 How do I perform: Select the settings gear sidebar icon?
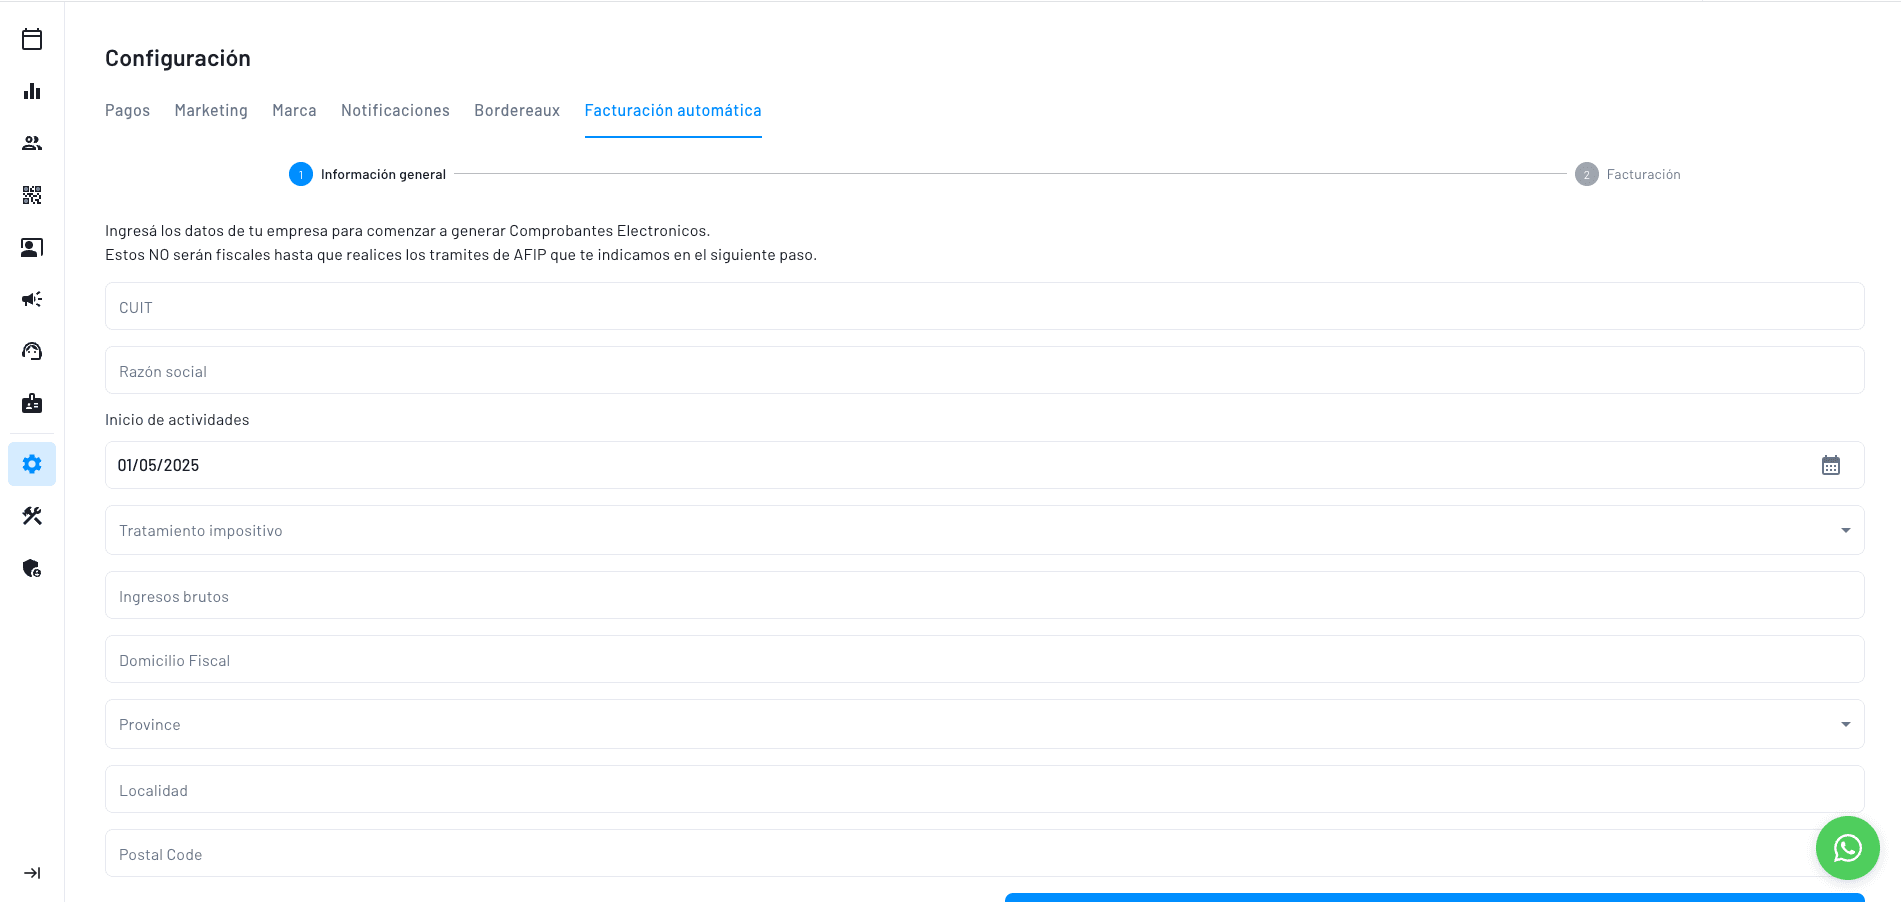[x=32, y=464]
